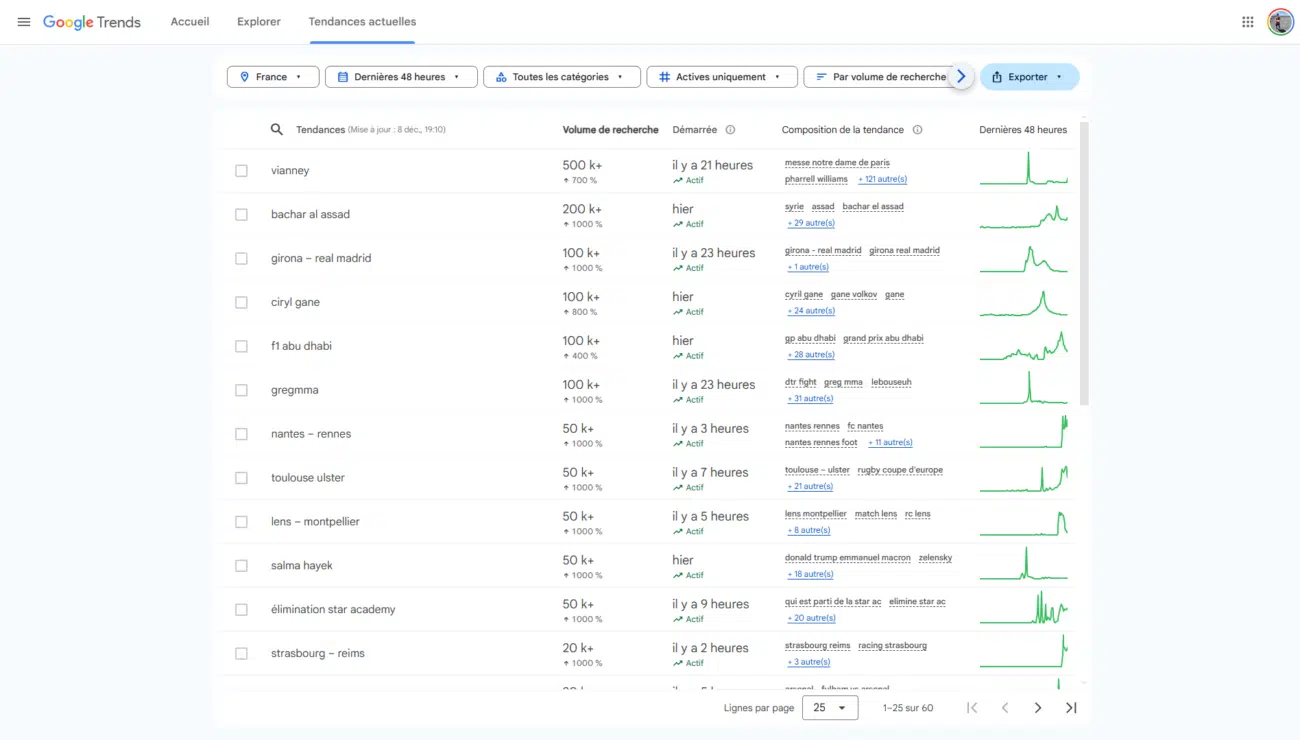Viewport: 1300px width, 740px height.
Task: Open the dtr fight related query
Action: (x=801, y=382)
